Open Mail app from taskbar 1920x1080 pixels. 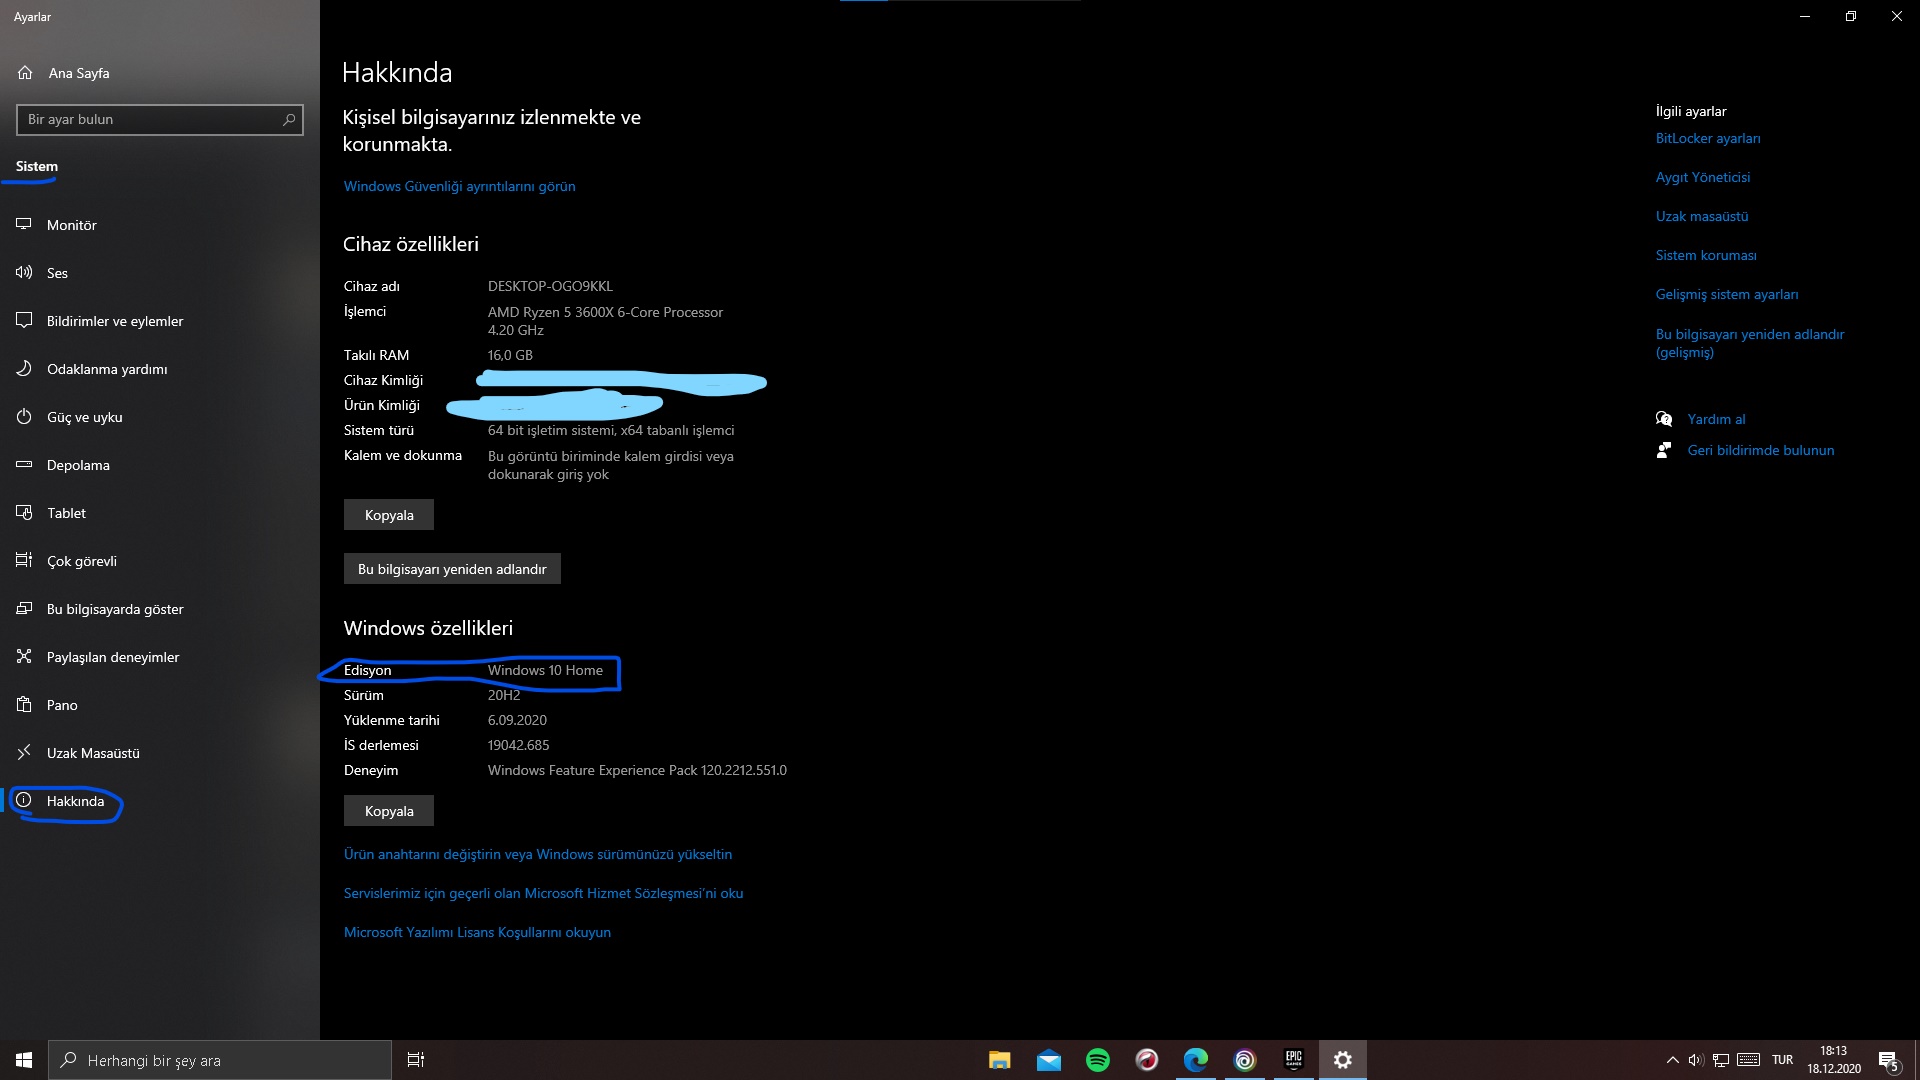tap(1049, 1060)
